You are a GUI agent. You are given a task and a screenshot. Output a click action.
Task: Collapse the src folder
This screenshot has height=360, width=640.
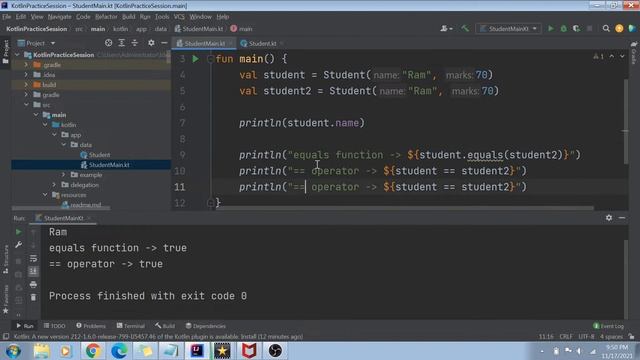coord(27,105)
